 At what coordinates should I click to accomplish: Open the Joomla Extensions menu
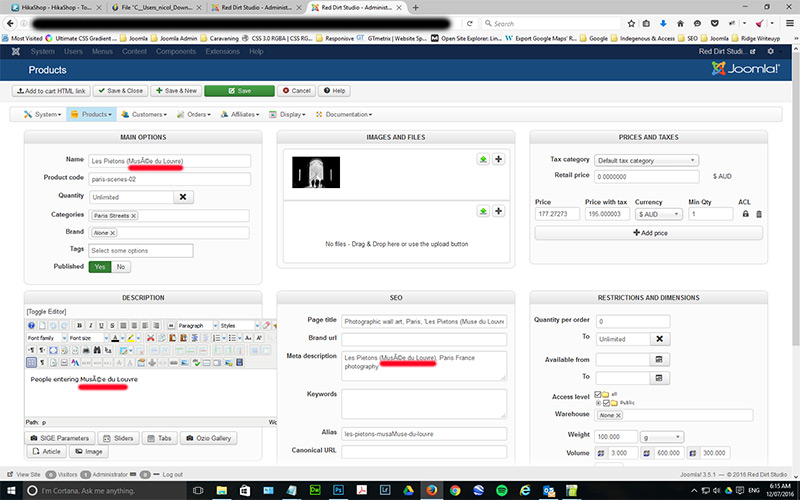[222, 51]
